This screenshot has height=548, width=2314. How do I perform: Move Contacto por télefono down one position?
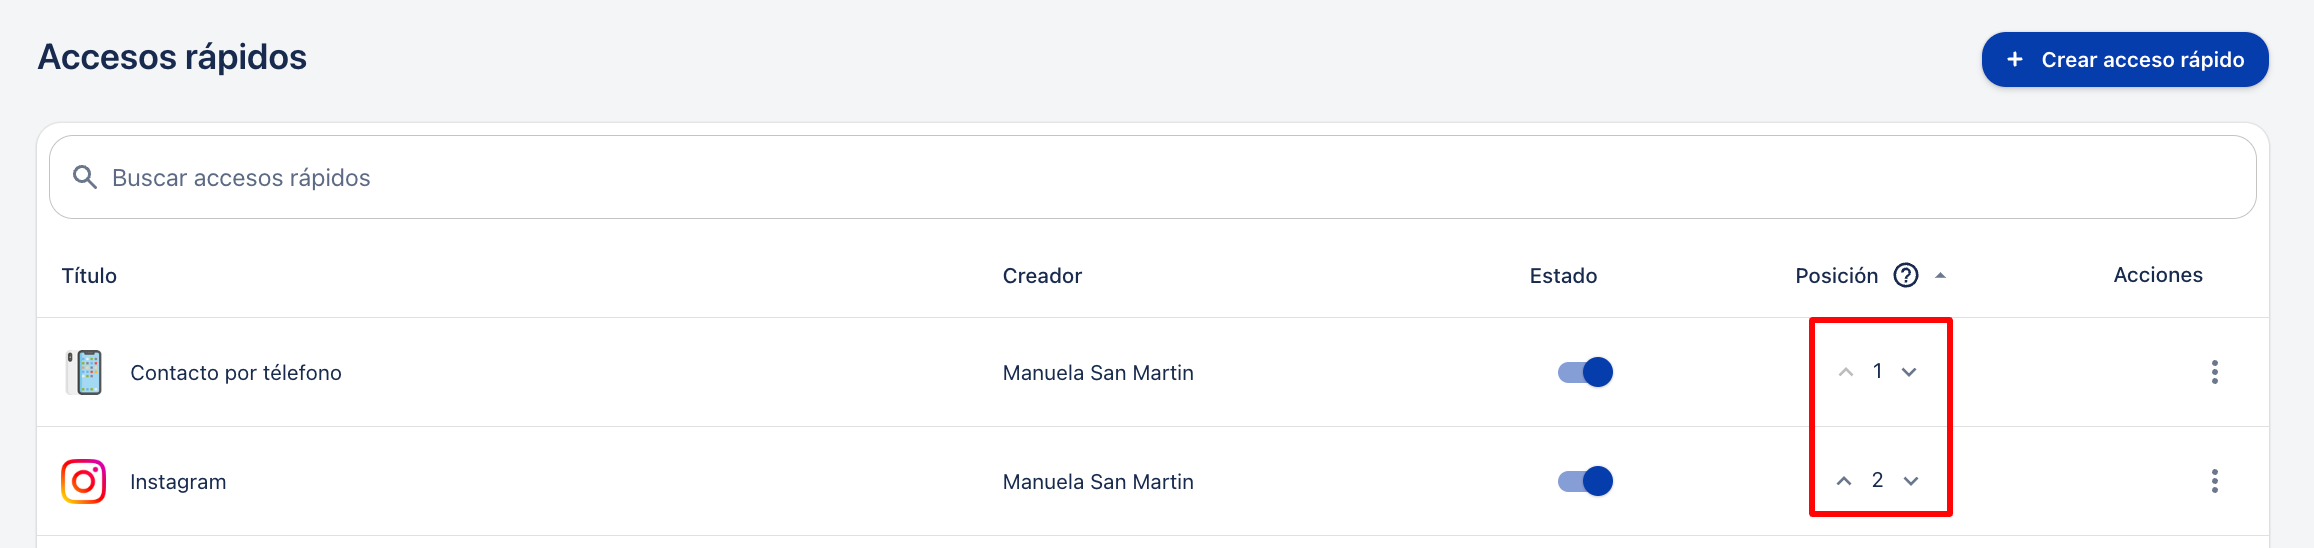(1909, 372)
